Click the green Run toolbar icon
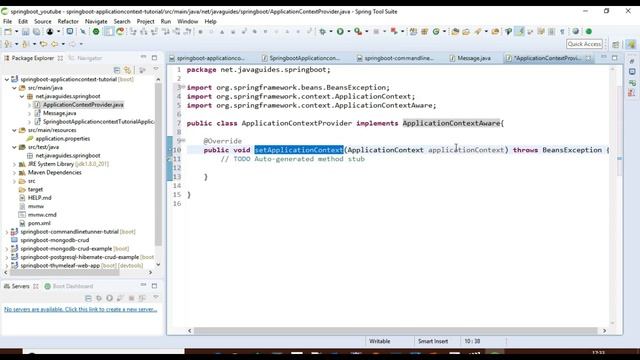Screen dimensions: 640x360 point(340,31)
